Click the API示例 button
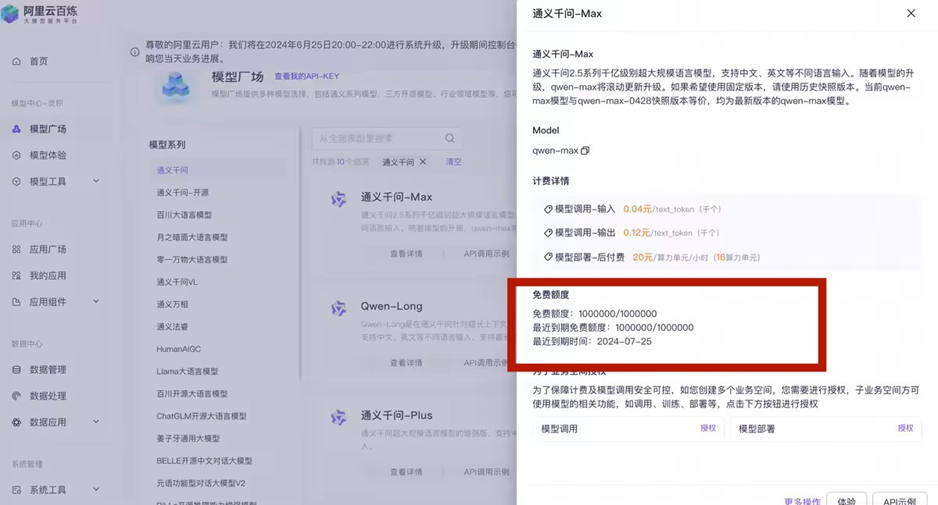 click(900, 500)
